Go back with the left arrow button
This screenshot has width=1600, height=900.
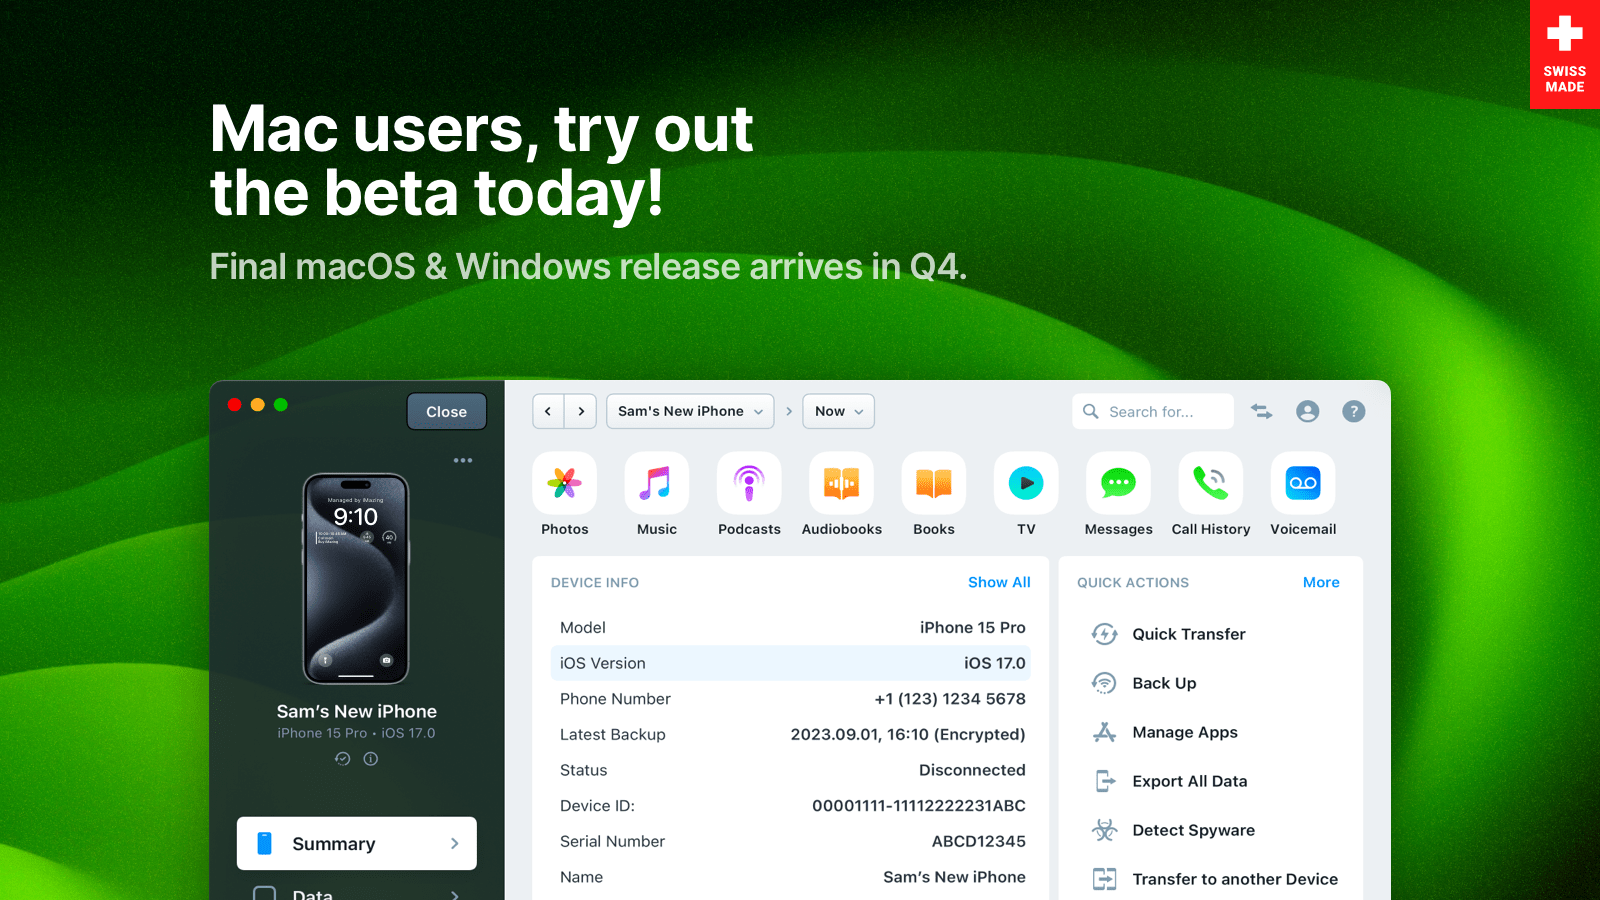(x=548, y=411)
